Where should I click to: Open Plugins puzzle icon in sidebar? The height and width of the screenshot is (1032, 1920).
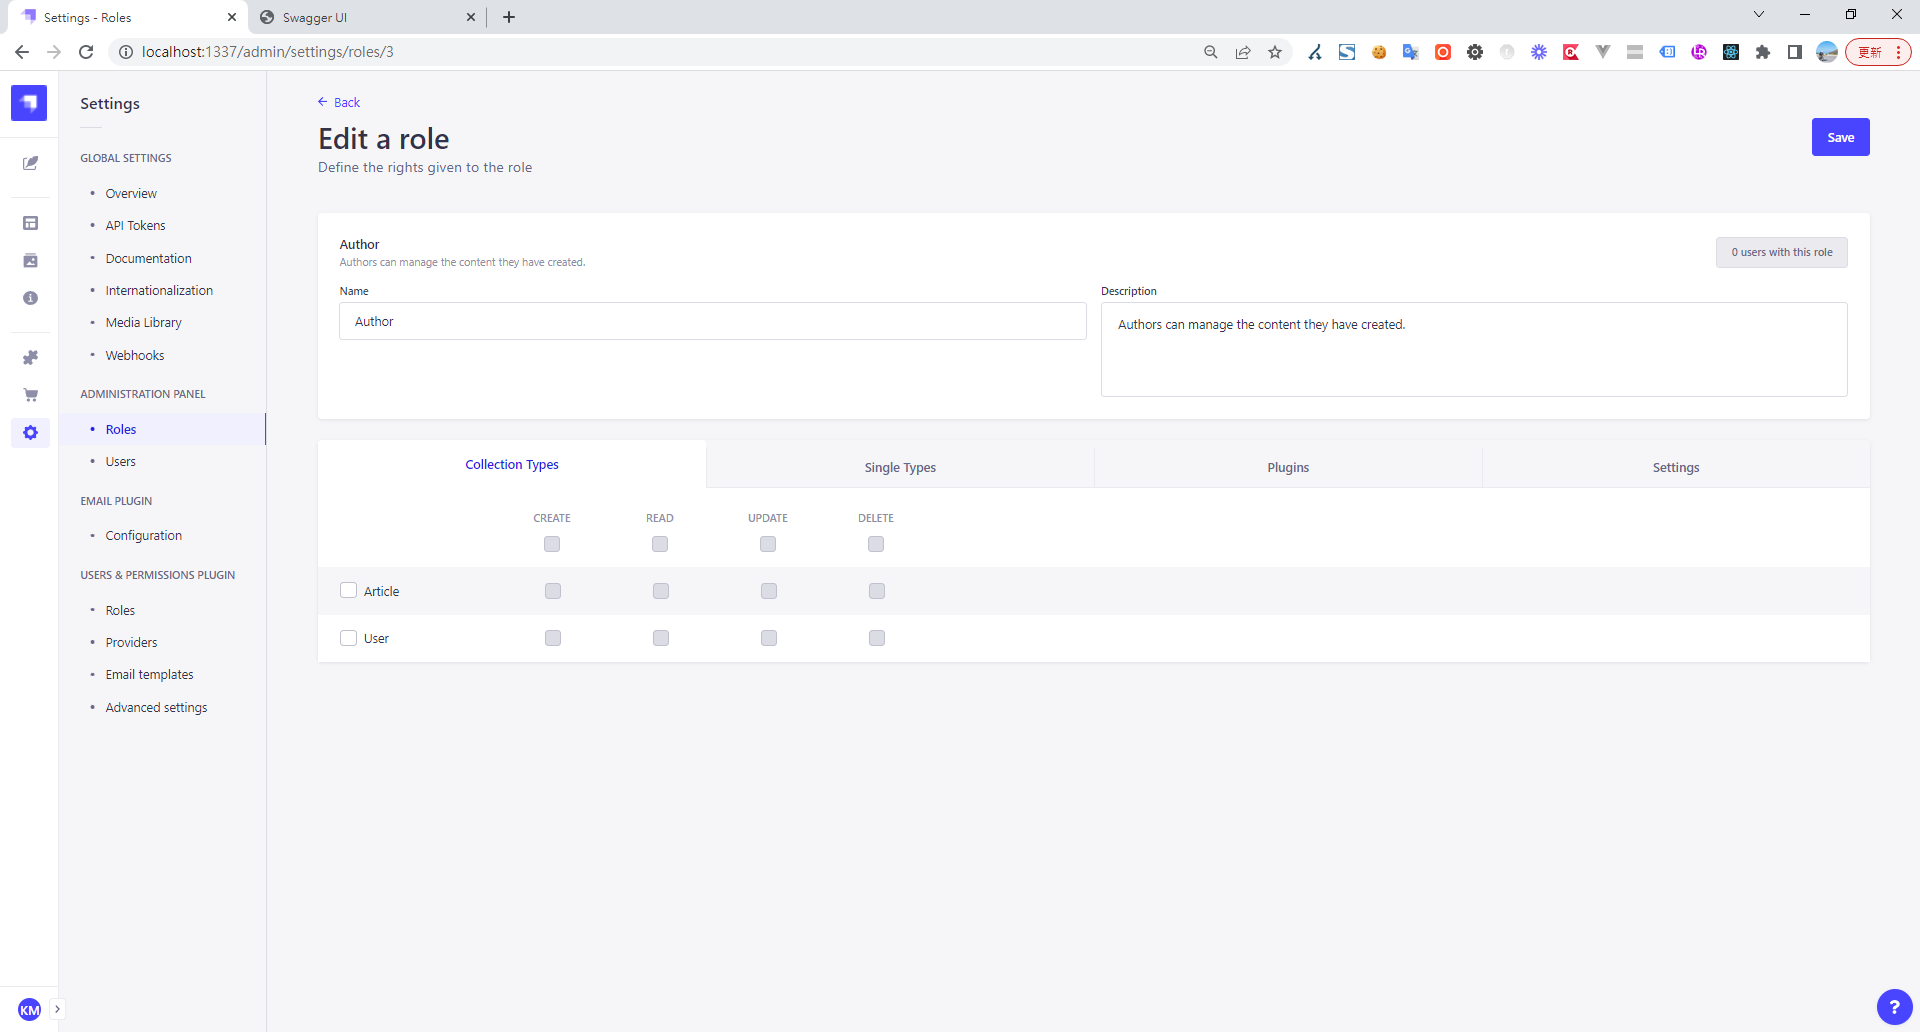[x=30, y=357]
